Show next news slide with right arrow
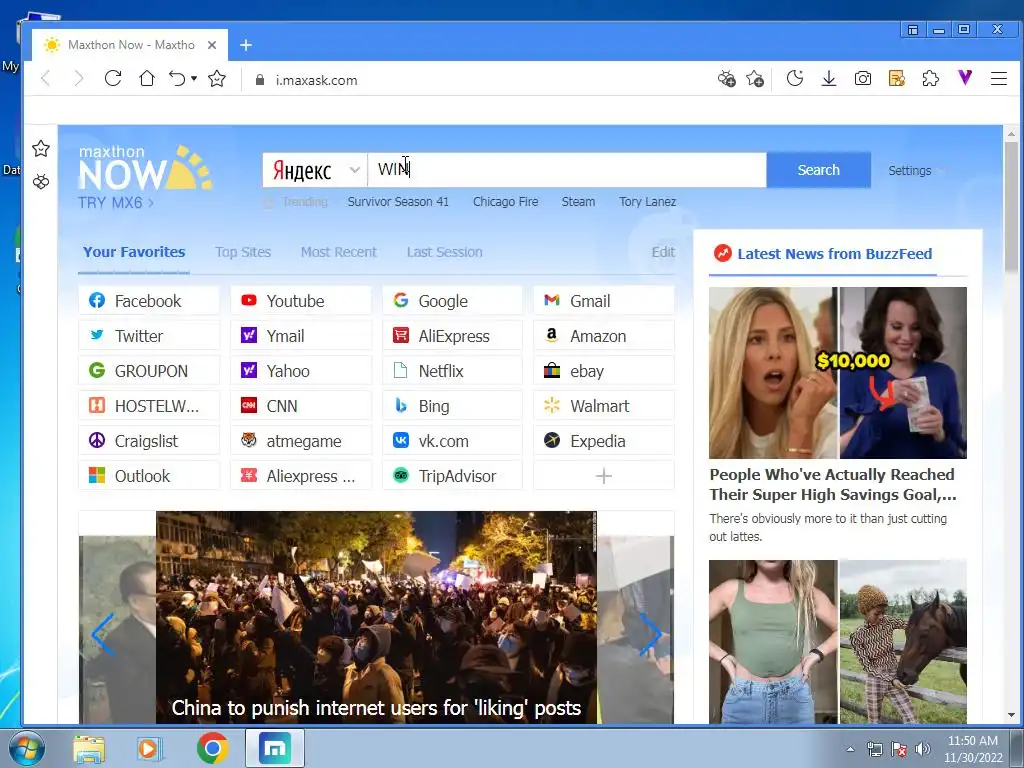The image size is (1024, 768). coord(650,633)
